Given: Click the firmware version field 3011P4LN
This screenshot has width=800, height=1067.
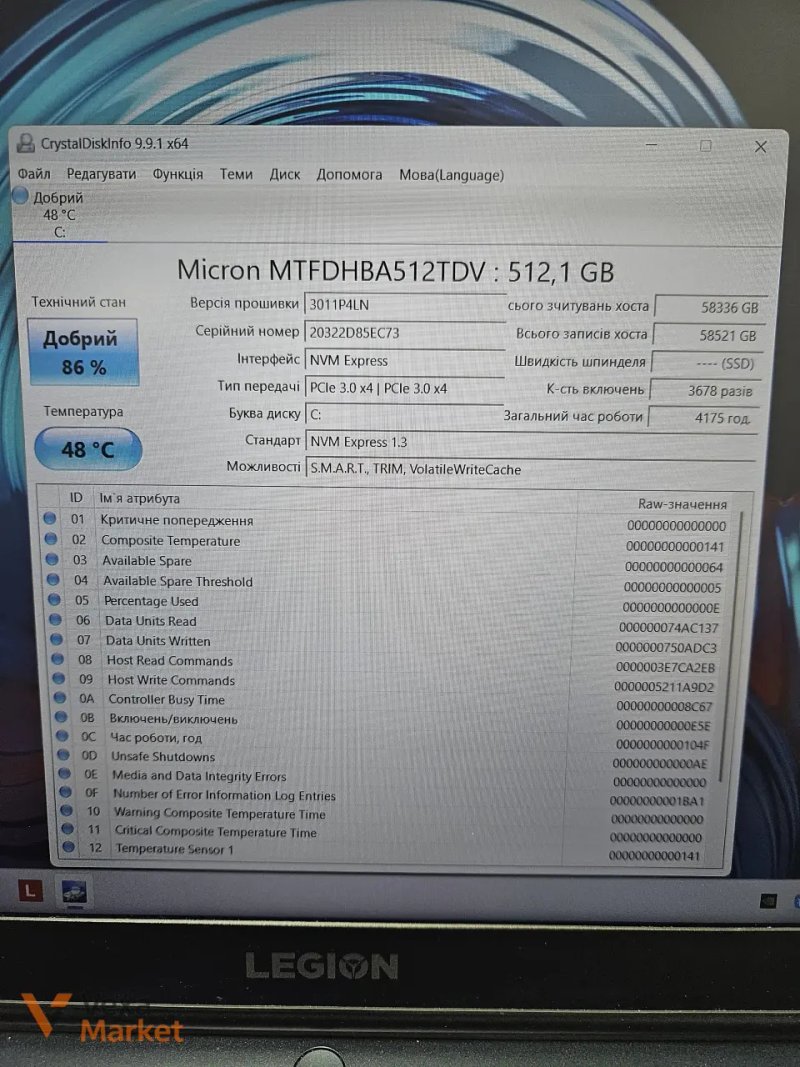Looking at the screenshot, I should pyautogui.click(x=404, y=305).
